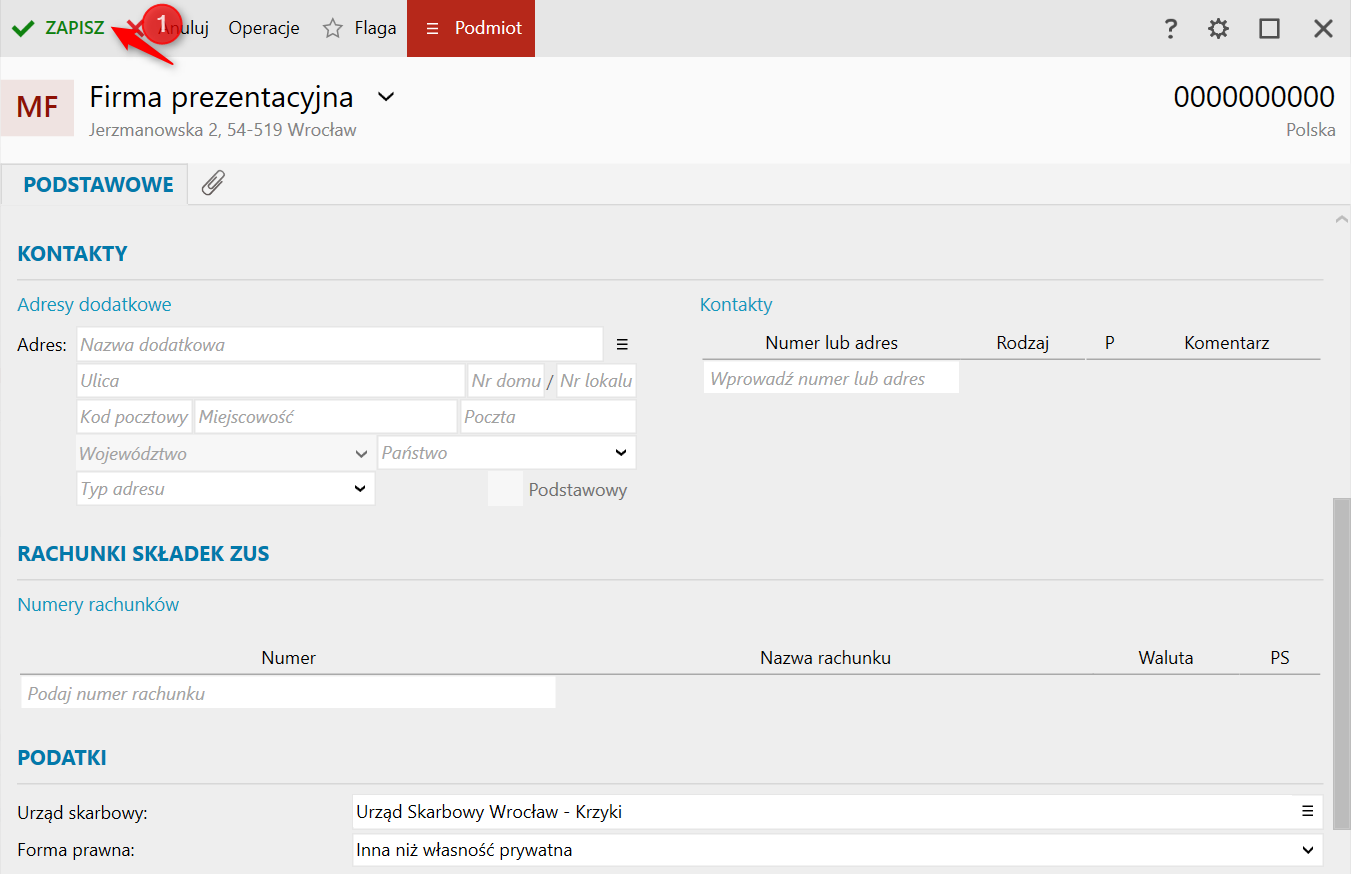Screen dimensions: 1351x874
Task: Open the Operacje menu
Action: point(264,28)
